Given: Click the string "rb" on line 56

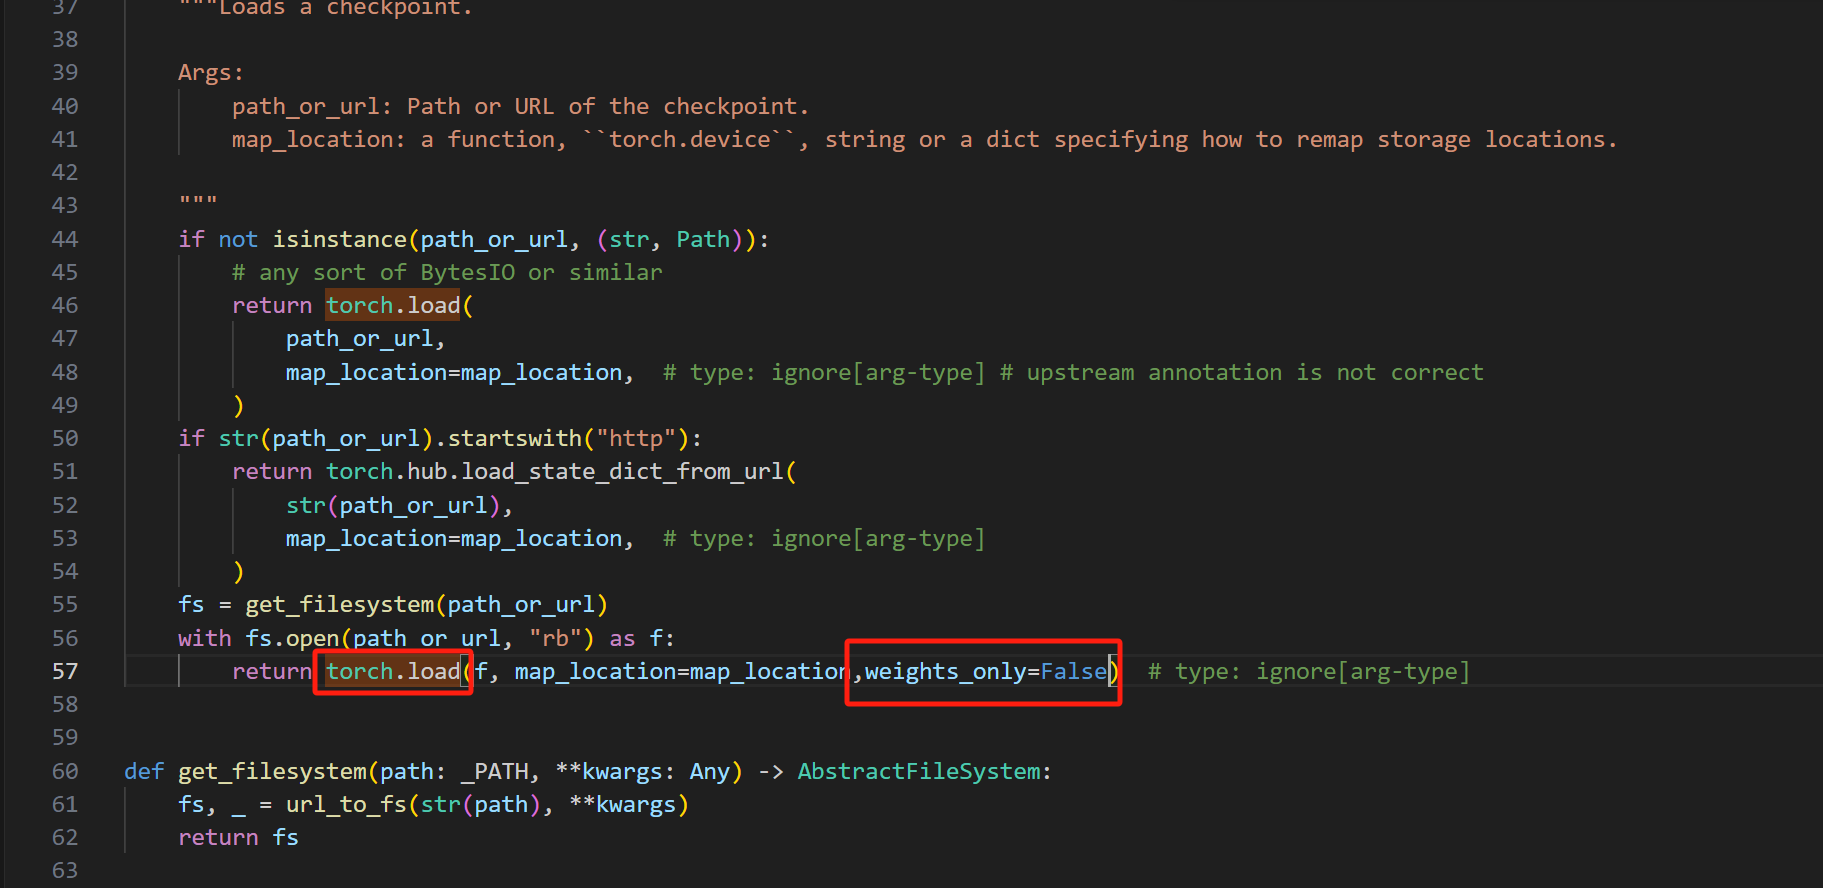Looking at the screenshot, I should click(555, 638).
